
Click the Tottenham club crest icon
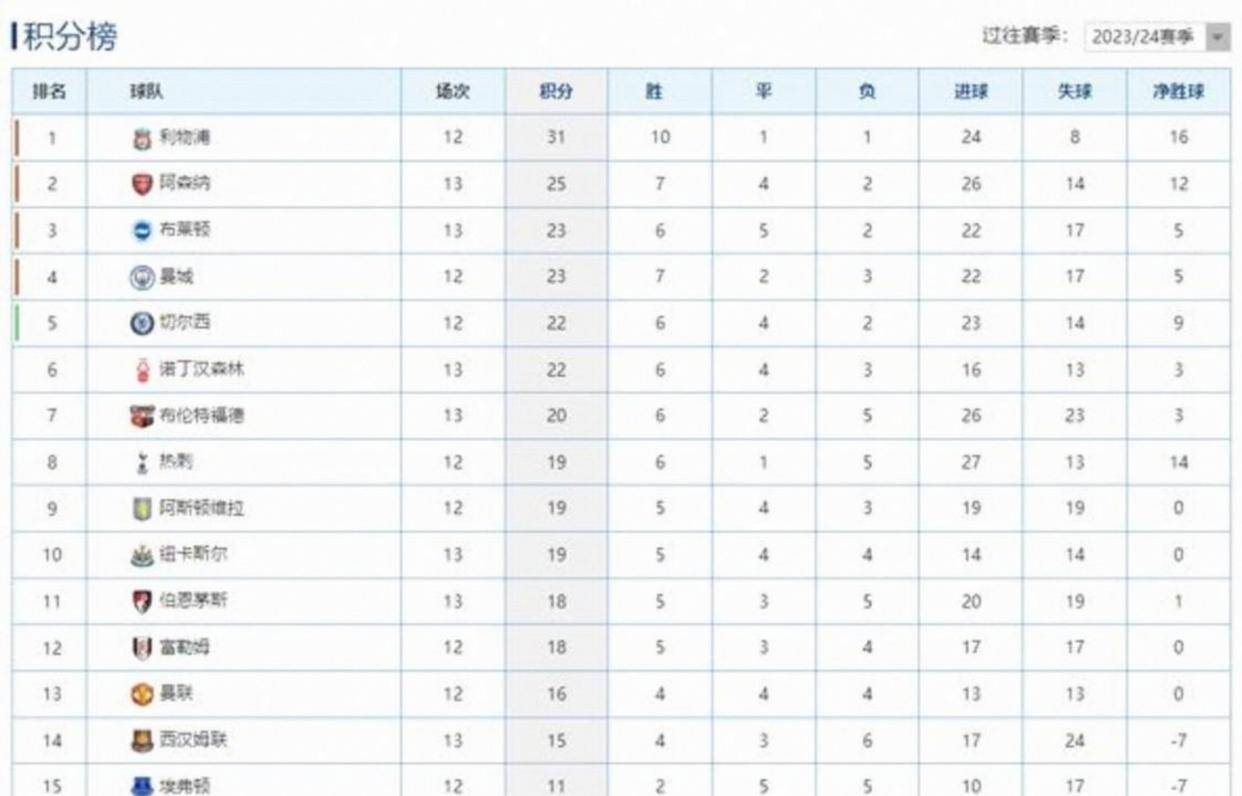click(x=142, y=462)
